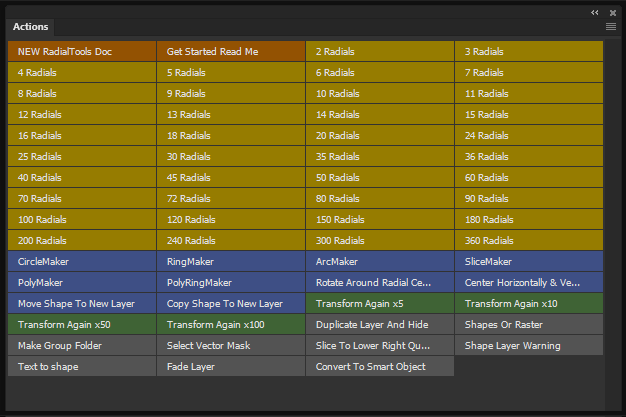Start the PolyRingMaker action
This screenshot has width=626, height=417.
[231, 282]
